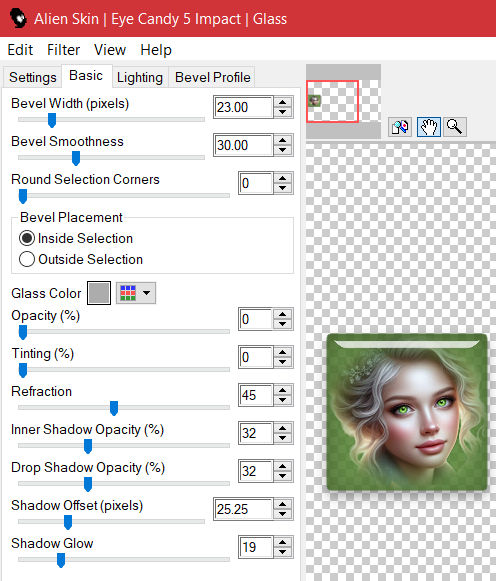Expand the Glass Color palette dropdown arrow
The image size is (496, 581).
coord(147,293)
